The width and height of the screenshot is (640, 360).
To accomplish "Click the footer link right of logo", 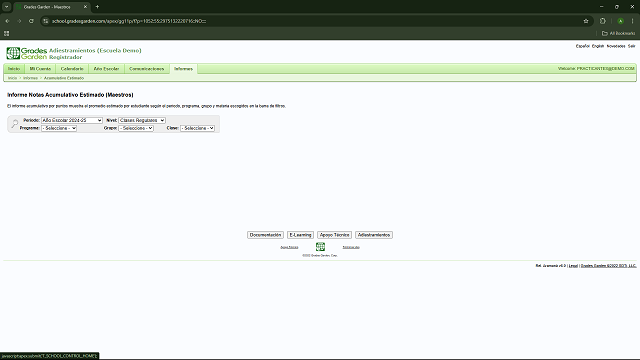I will point(351,247).
